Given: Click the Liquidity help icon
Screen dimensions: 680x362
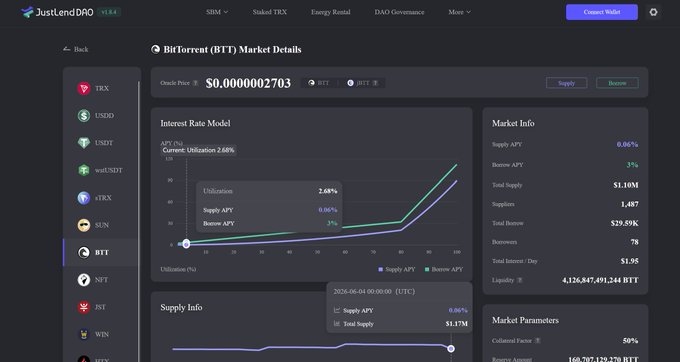Looking at the screenshot, I should (520, 280).
